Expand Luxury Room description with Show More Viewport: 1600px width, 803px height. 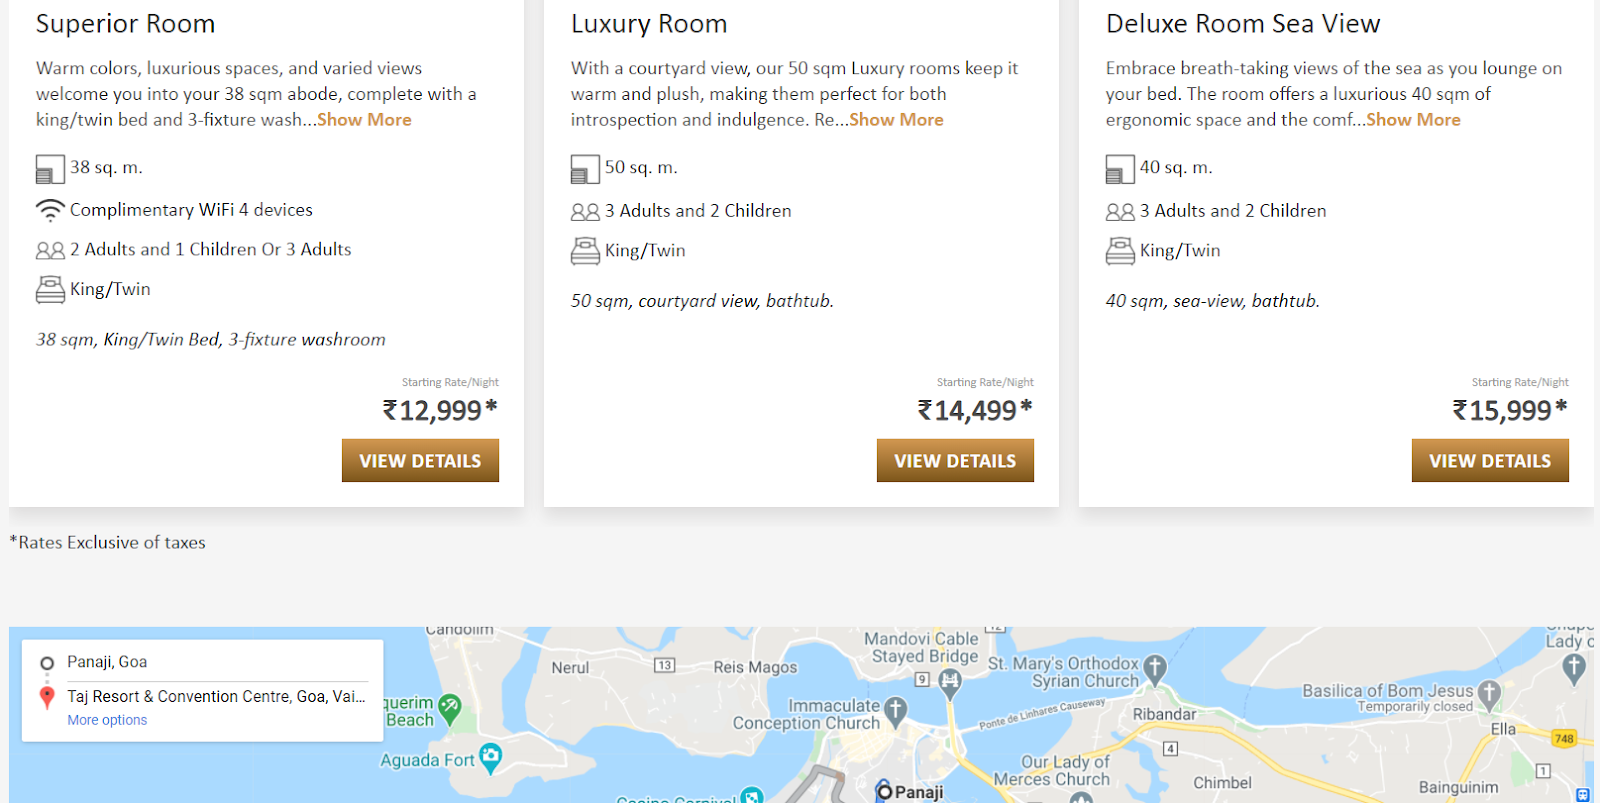[896, 120]
